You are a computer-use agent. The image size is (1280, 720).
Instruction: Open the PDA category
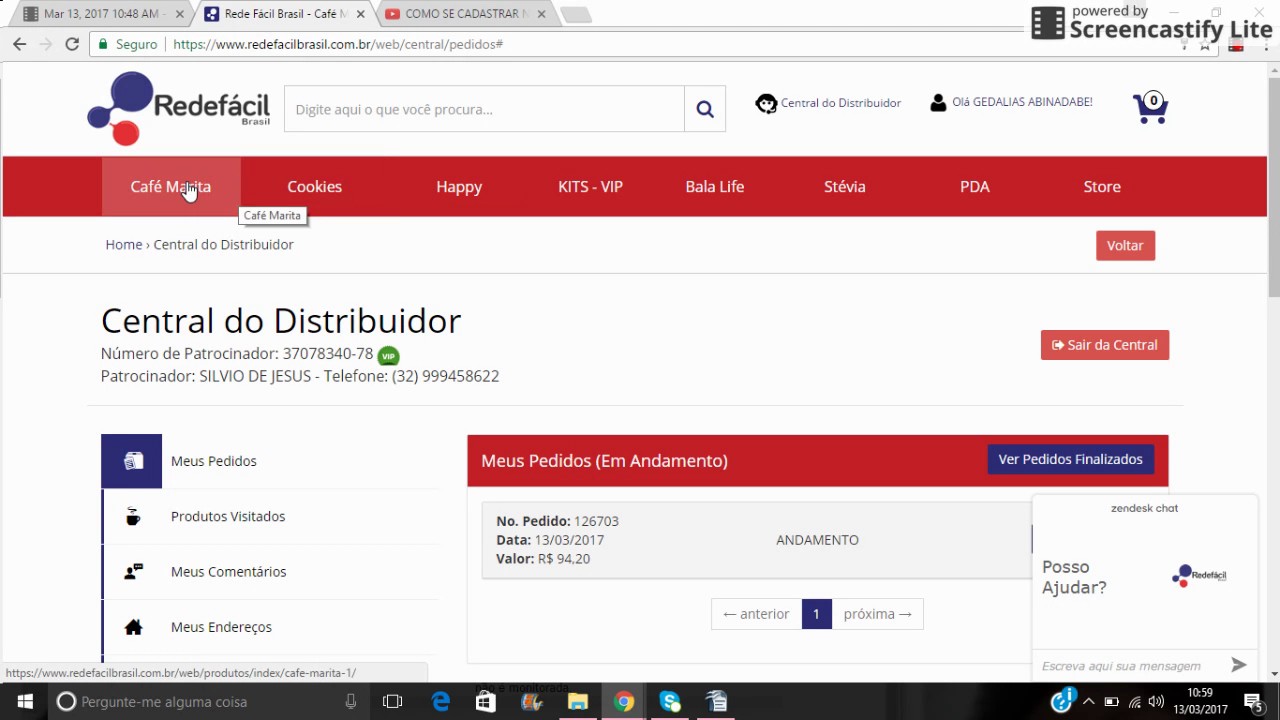pyautogui.click(x=975, y=186)
